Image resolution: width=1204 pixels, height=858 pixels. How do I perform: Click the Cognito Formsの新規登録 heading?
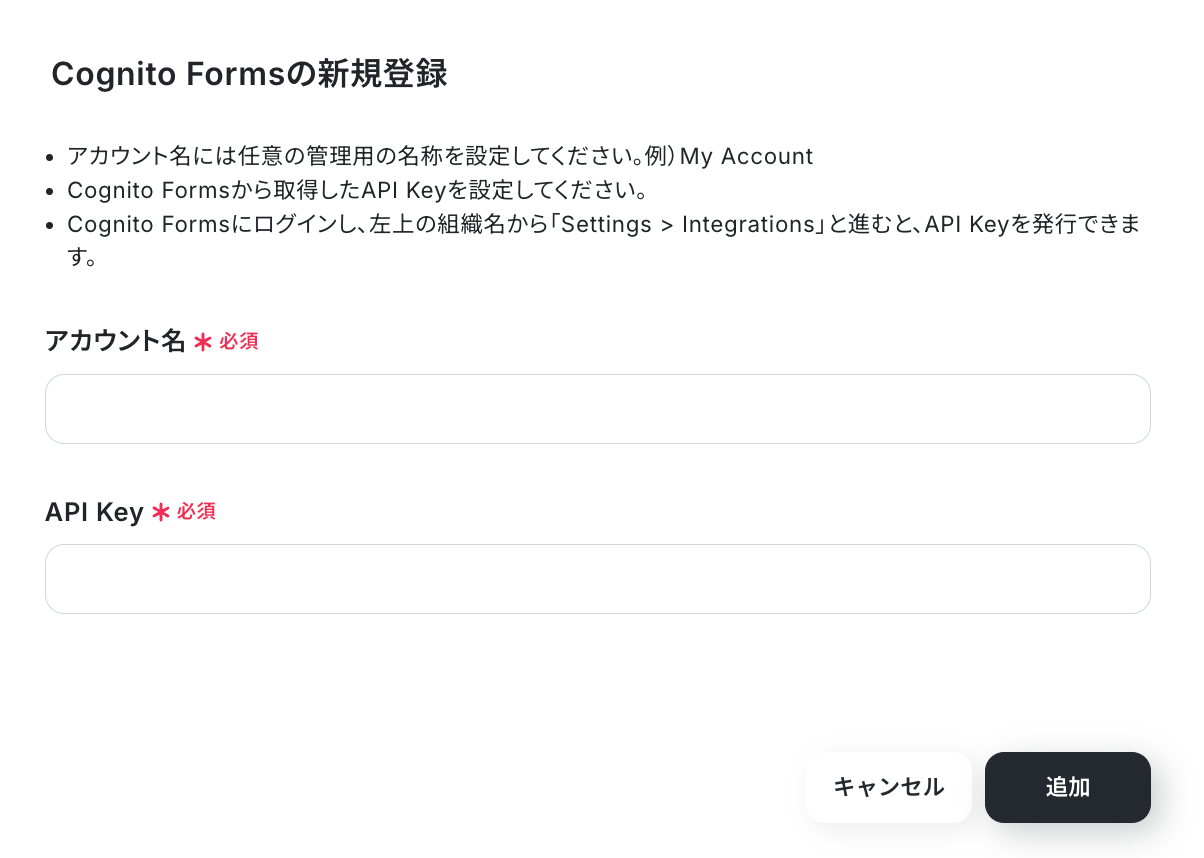click(249, 74)
